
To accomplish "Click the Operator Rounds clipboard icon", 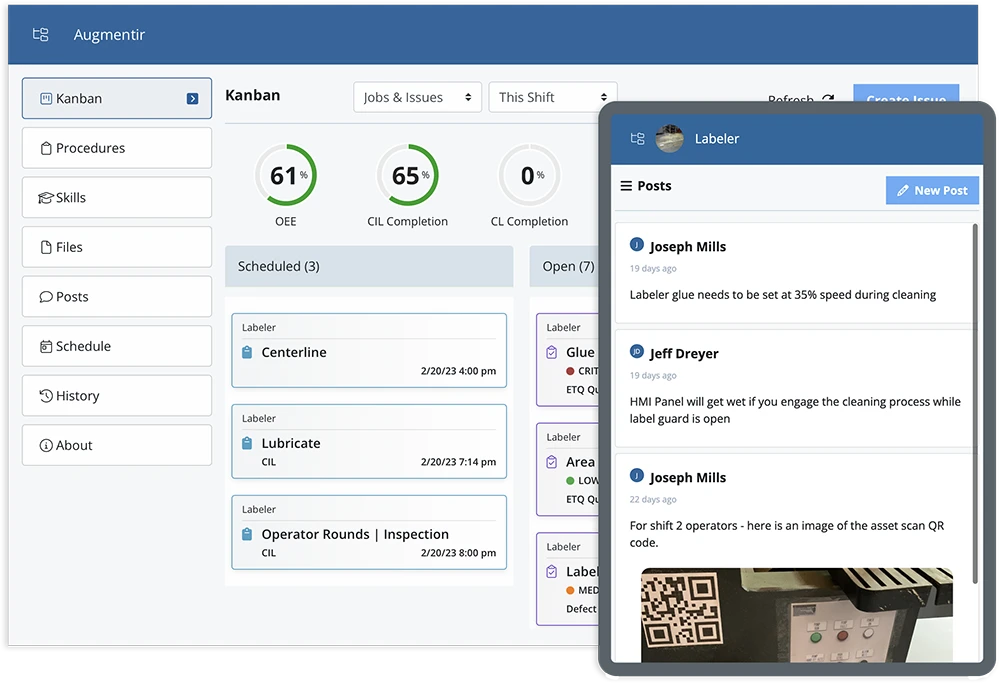I will 247,535.
